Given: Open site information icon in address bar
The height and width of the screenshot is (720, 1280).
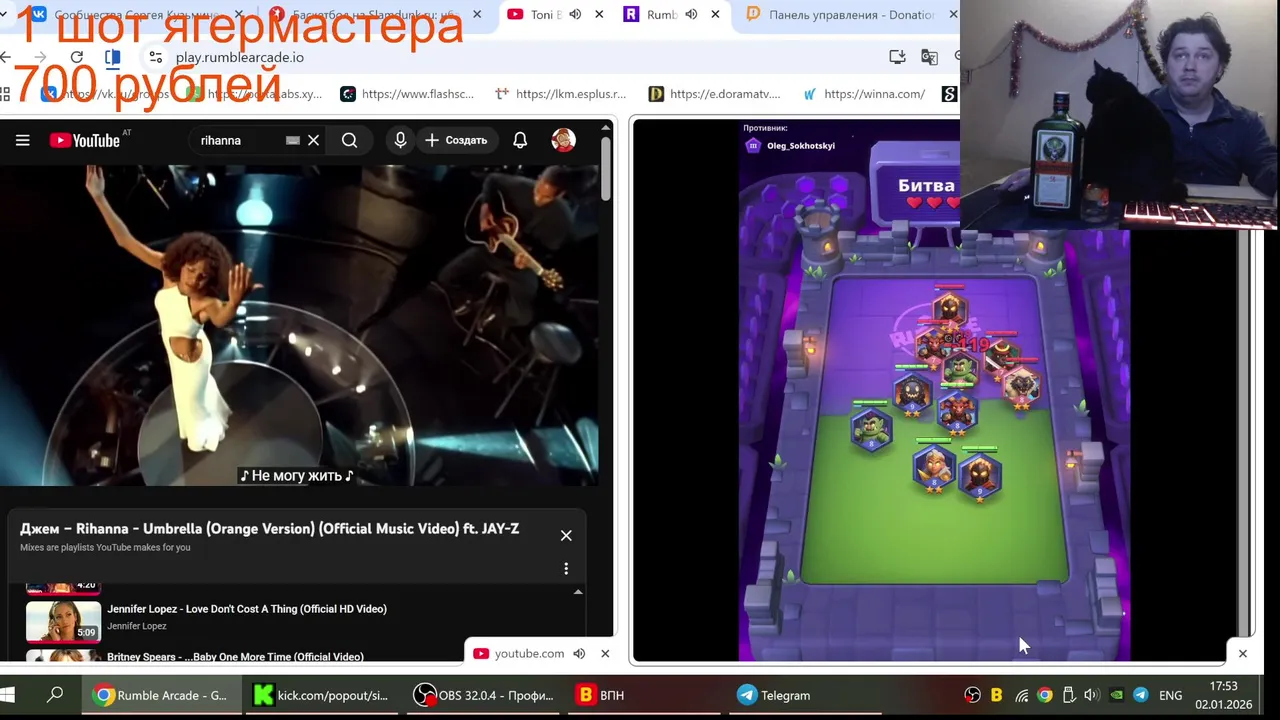Looking at the screenshot, I should [x=154, y=57].
